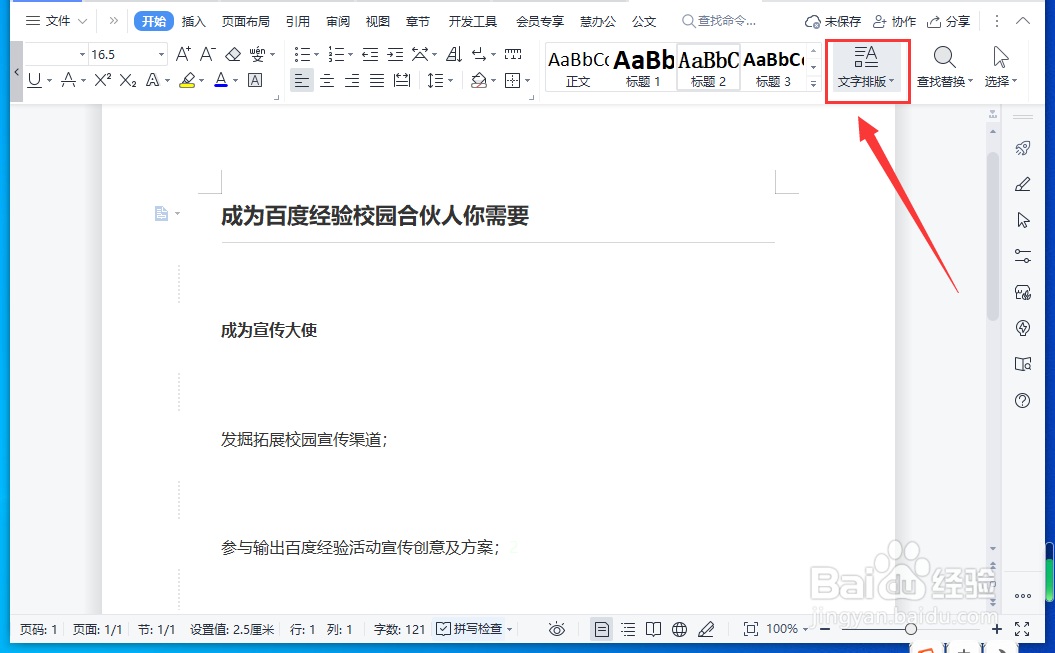Clear formatting with the eraser icon
Screen dimensions: 1055x653
[x=233, y=54]
